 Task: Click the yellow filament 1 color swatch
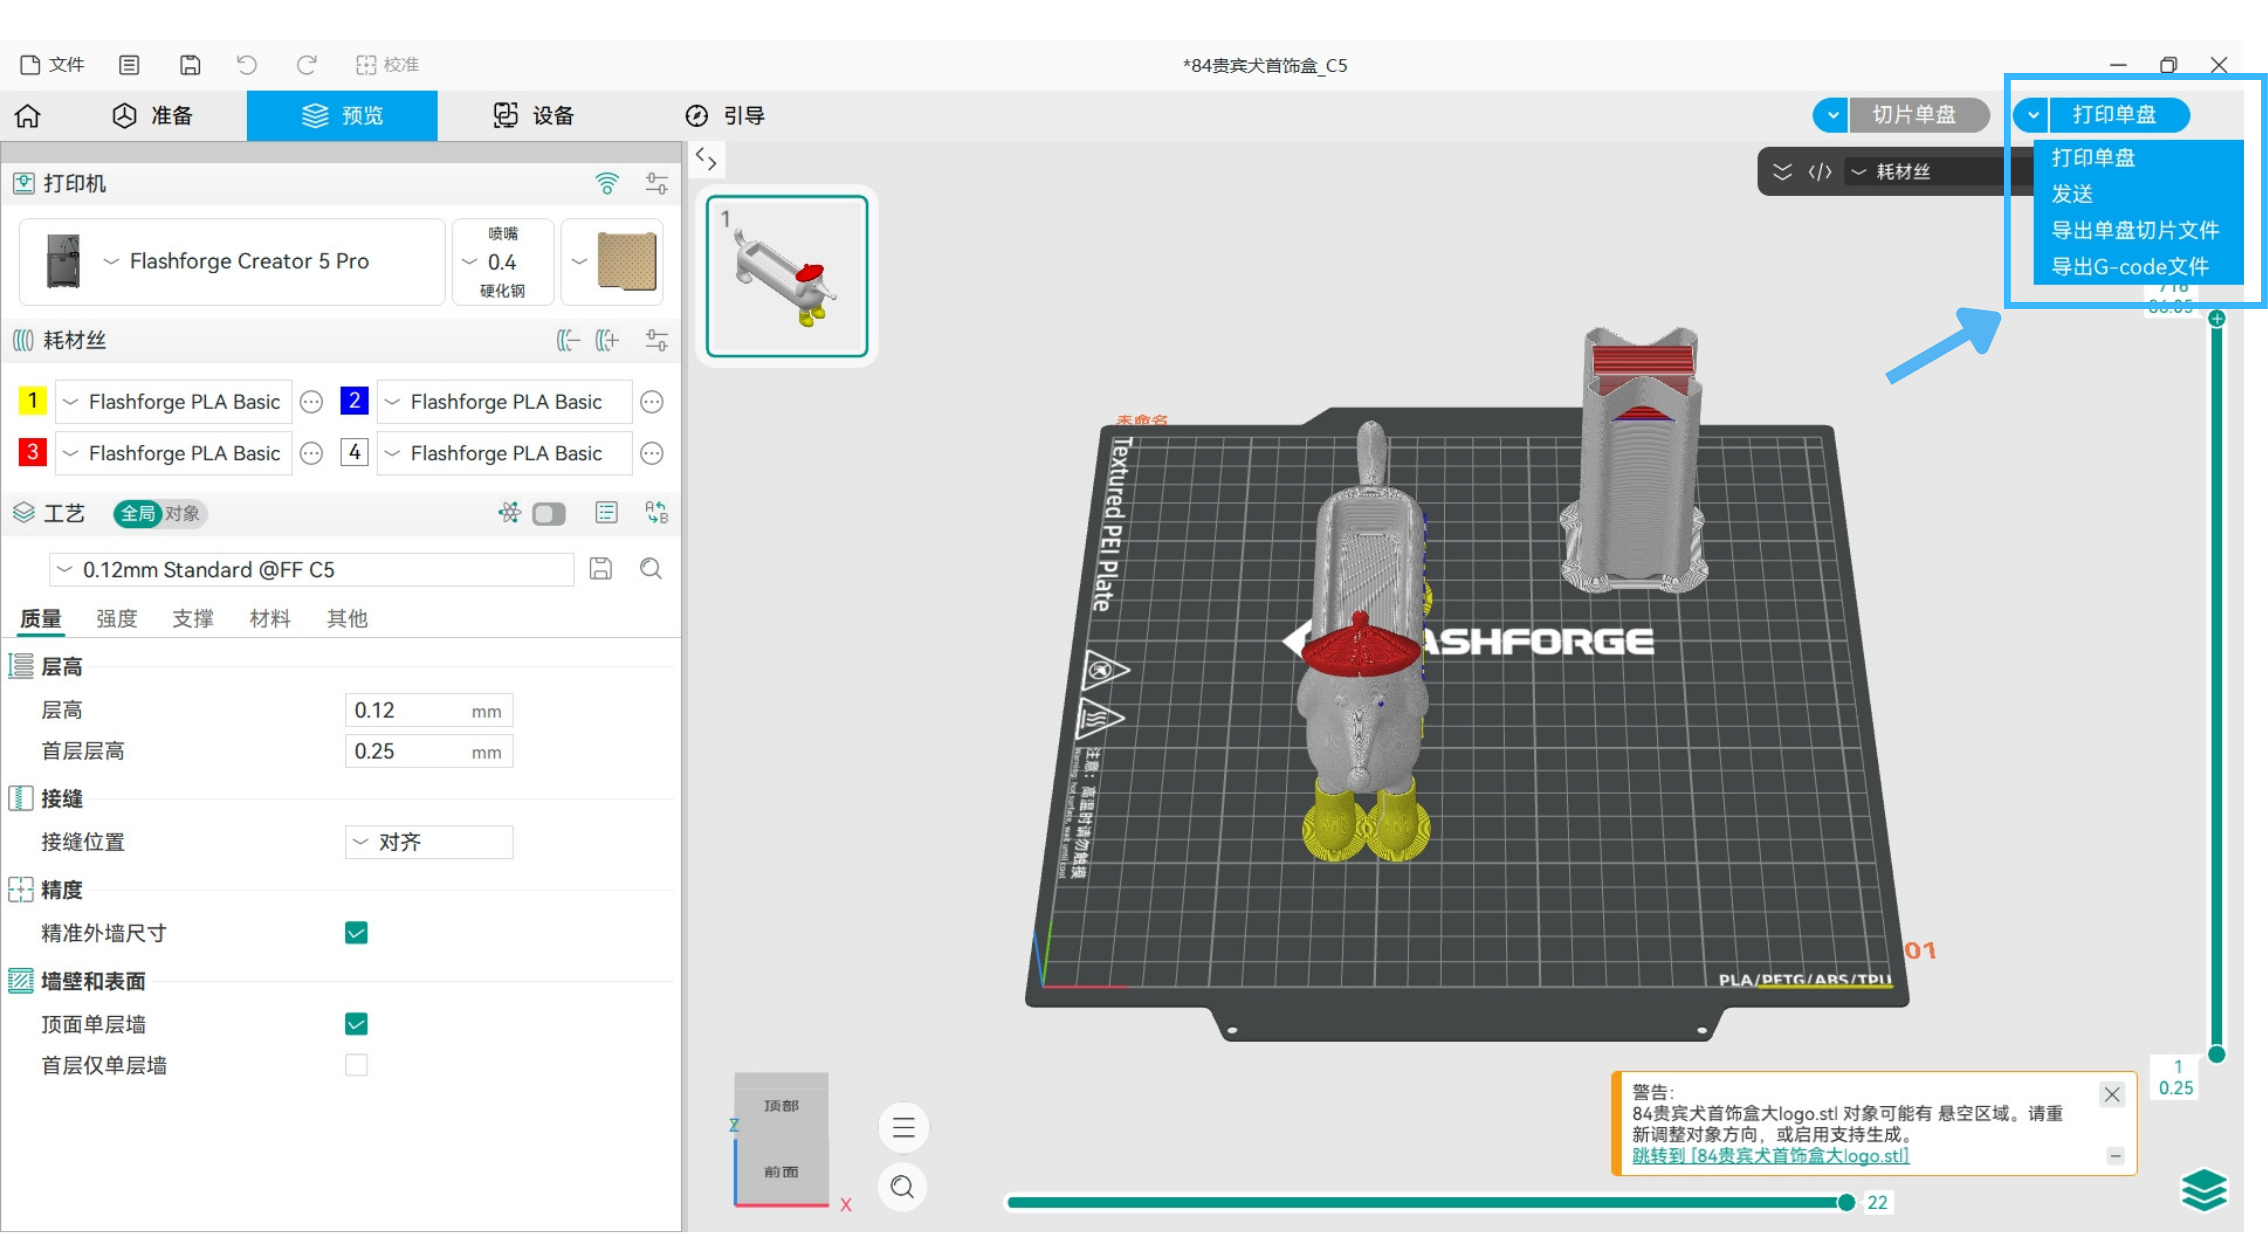tap(32, 401)
